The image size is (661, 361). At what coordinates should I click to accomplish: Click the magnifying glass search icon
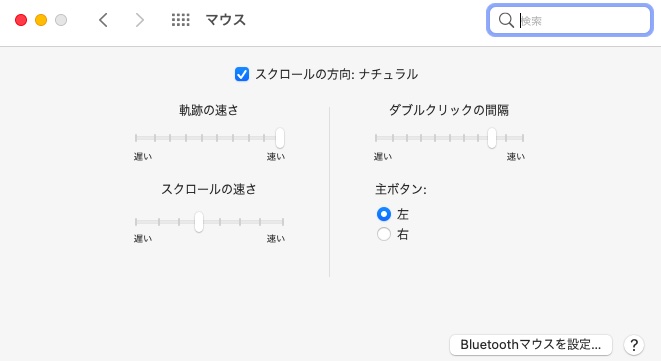[x=505, y=20]
